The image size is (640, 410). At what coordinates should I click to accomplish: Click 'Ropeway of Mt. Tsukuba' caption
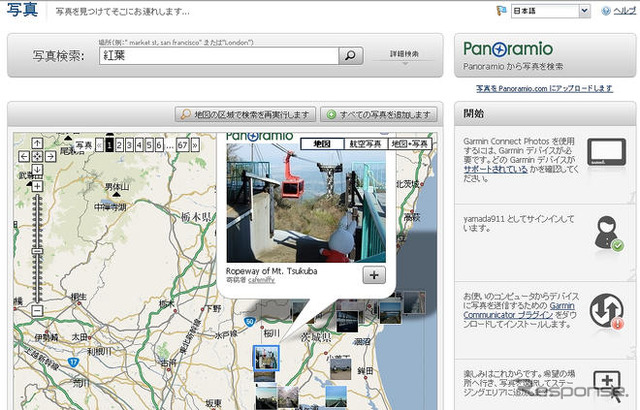pyautogui.click(x=271, y=271)
